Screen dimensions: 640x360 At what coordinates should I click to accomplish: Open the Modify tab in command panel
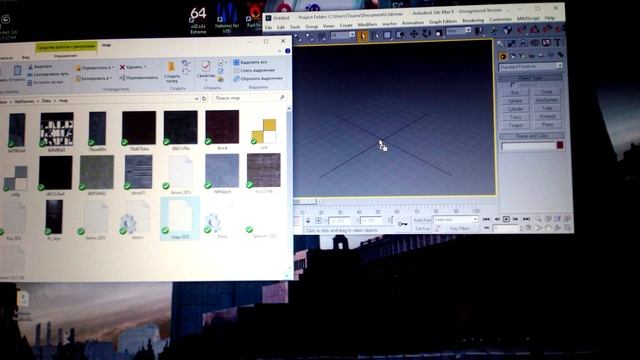pyautogui.click(x=512, y=43)
